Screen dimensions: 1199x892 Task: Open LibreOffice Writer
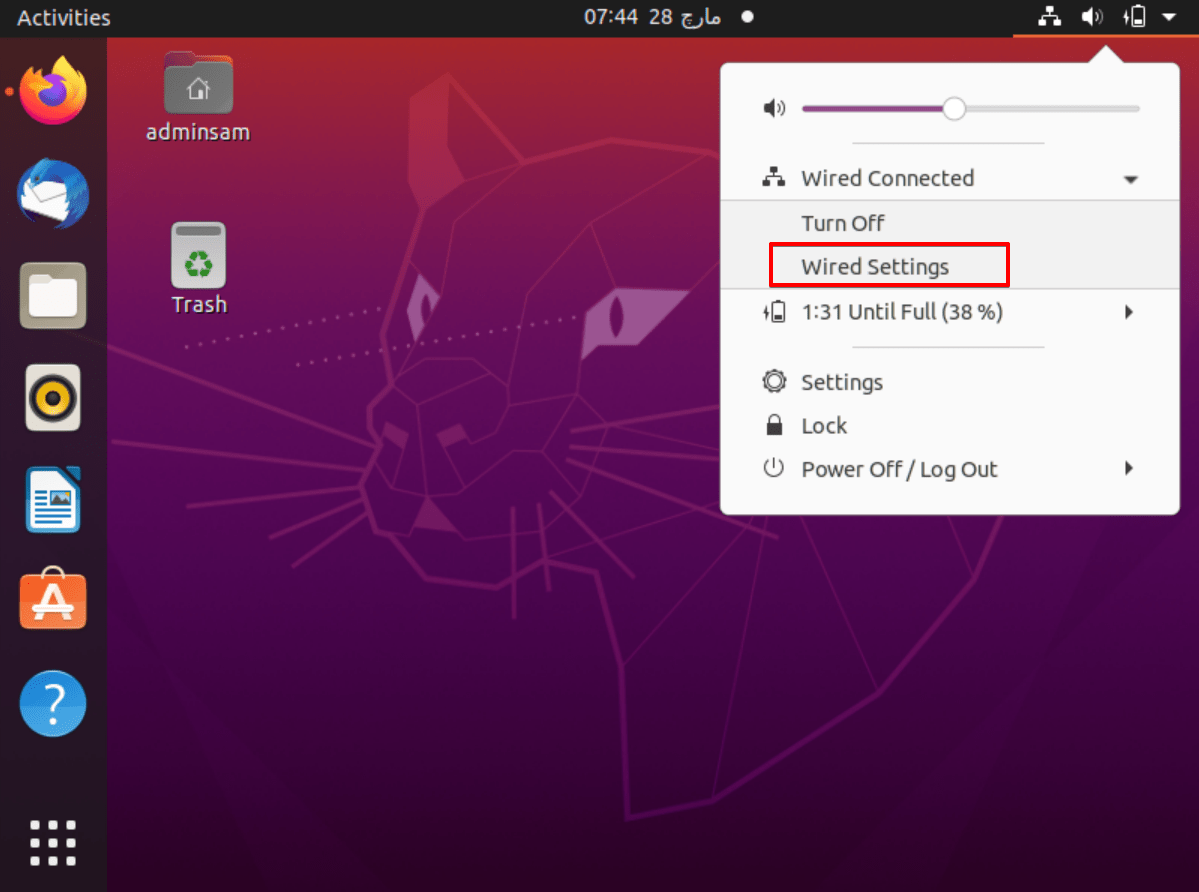point(52,499)
